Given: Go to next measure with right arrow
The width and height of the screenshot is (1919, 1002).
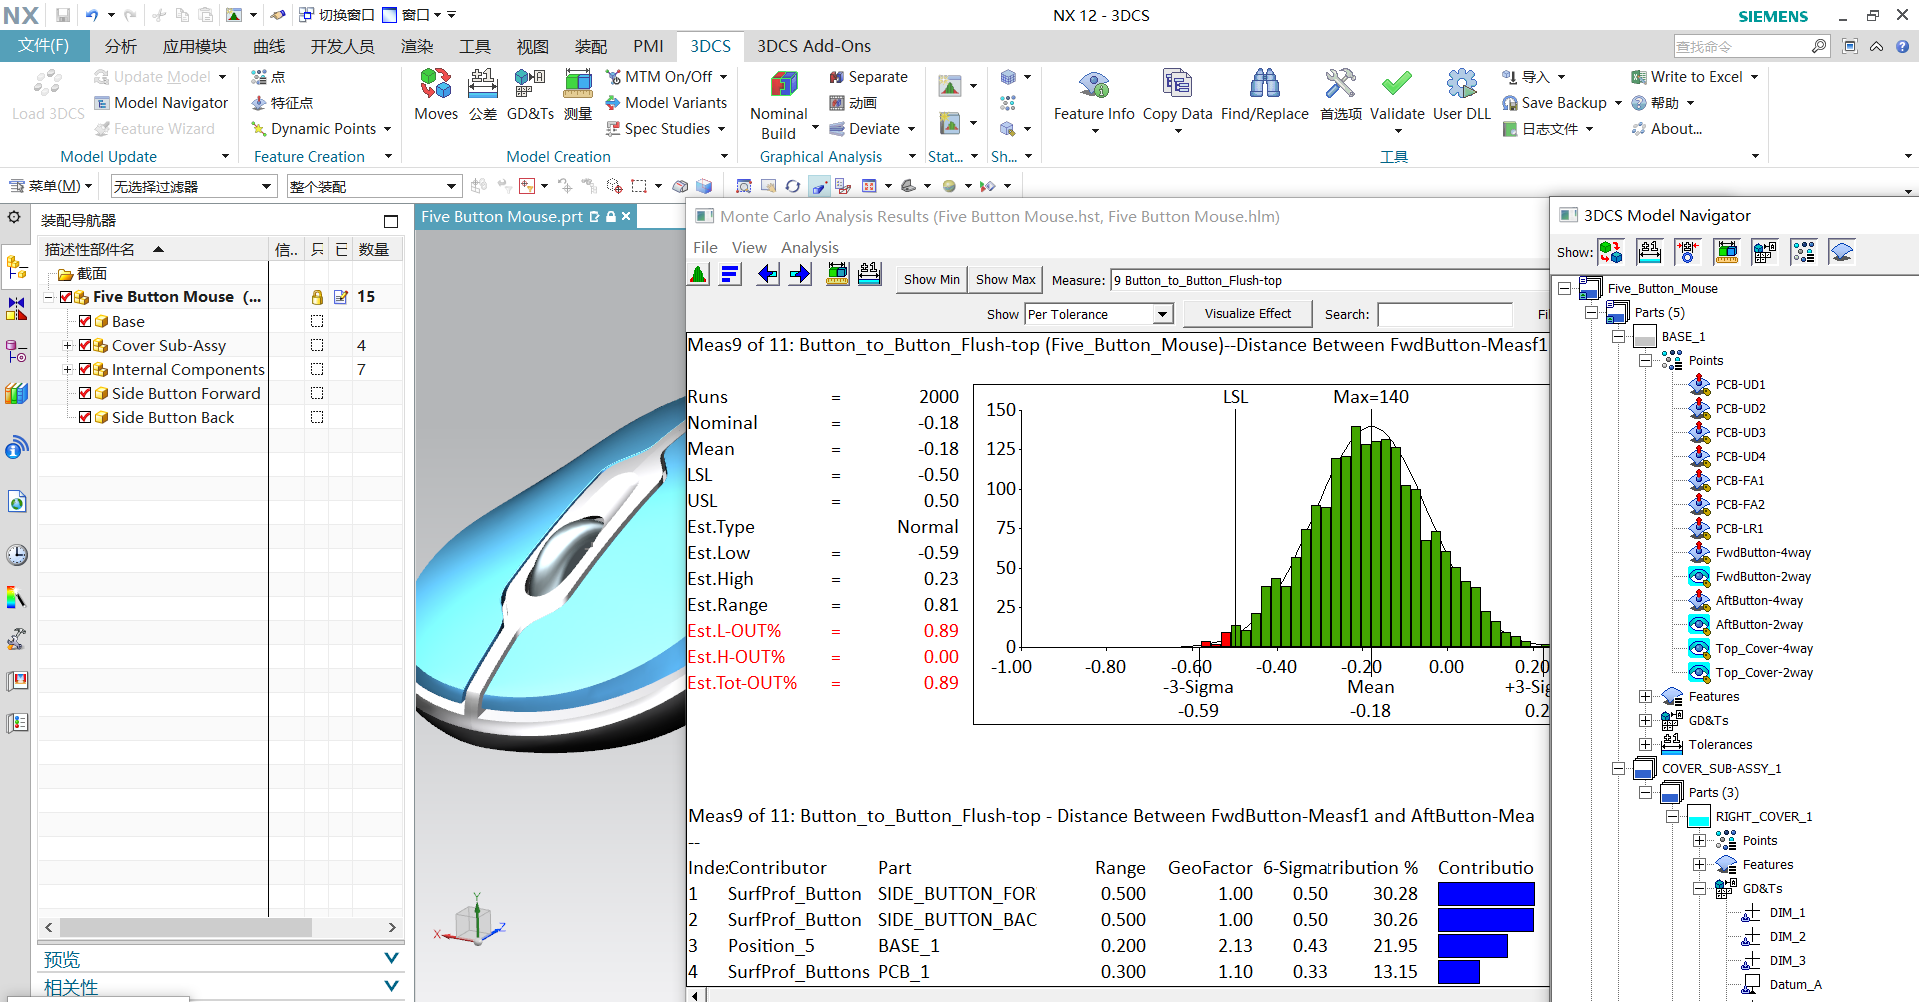Looking at the screenshot, I should (800, 275).
